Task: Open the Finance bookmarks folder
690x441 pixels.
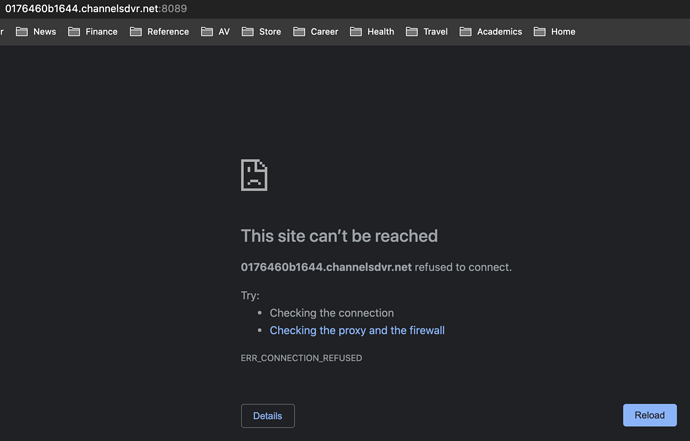Action: 93,32
